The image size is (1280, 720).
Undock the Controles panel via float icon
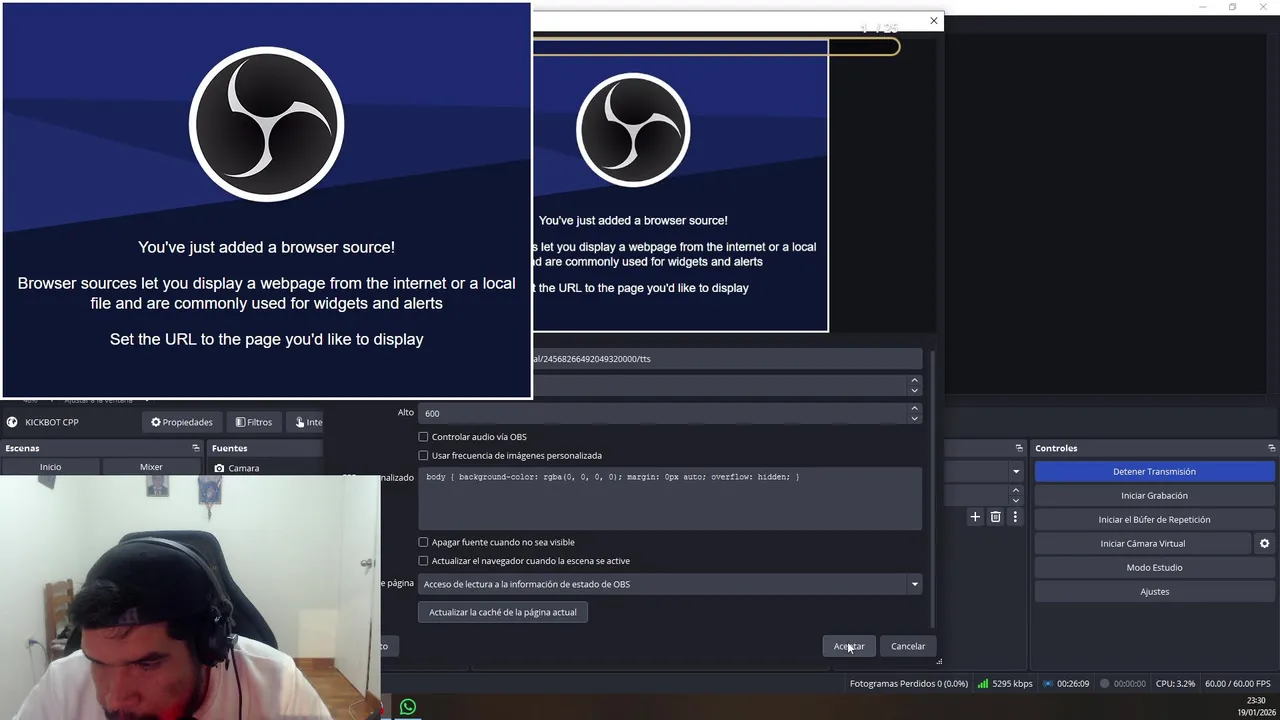(1271, 448)
